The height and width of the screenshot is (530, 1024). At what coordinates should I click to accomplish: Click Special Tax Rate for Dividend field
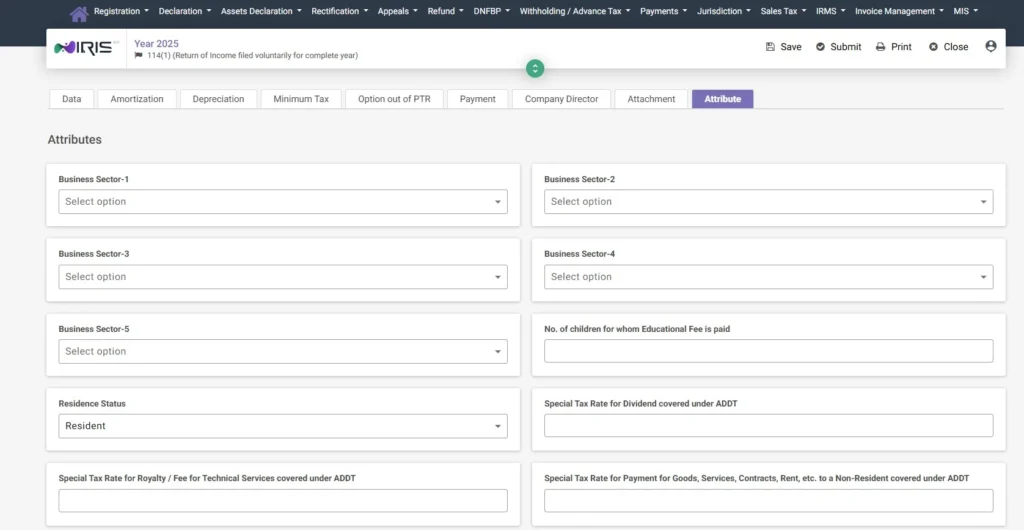[x=769, y=426]
